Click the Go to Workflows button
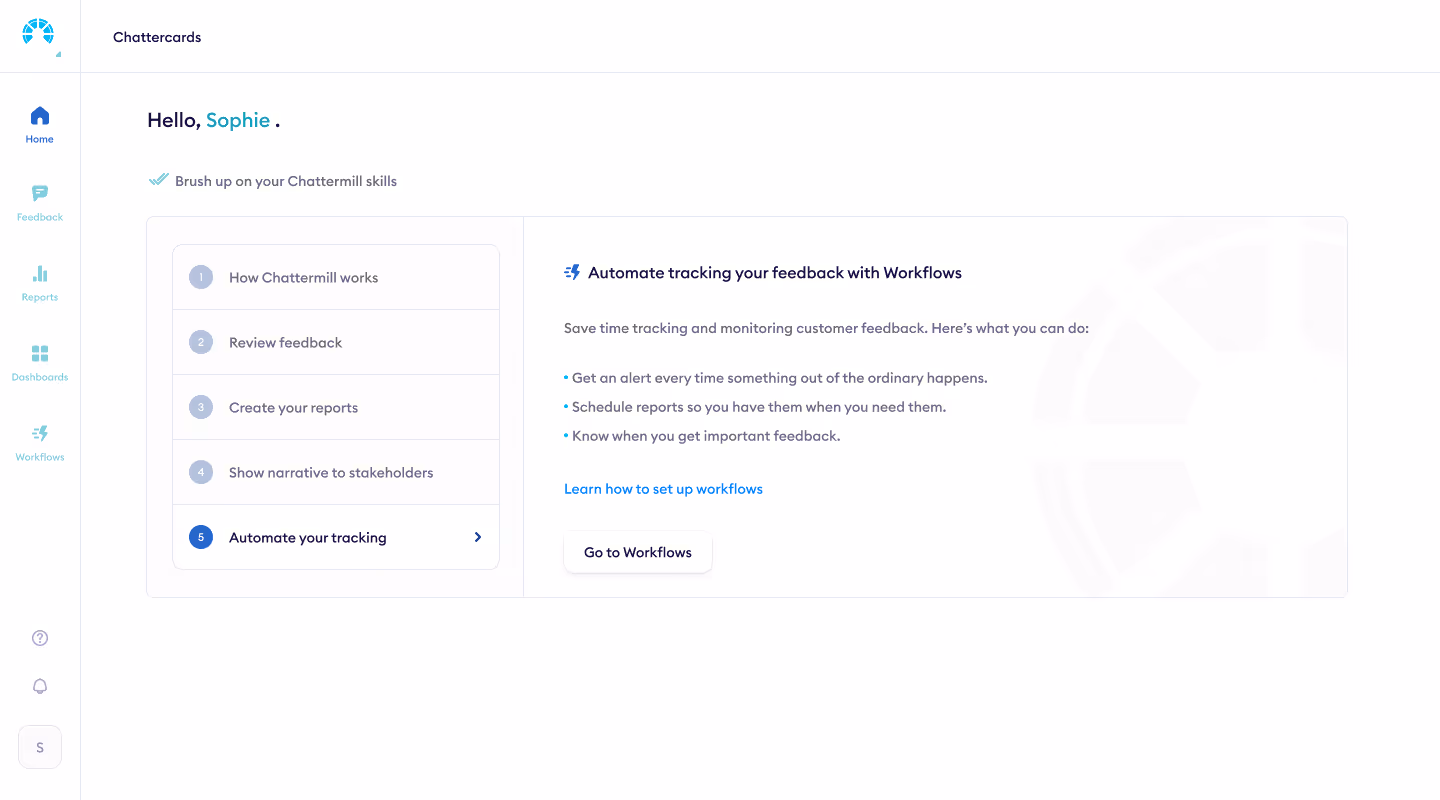Image resolution: width=1440 pixels, height=800 pixels. click(638, 552)
